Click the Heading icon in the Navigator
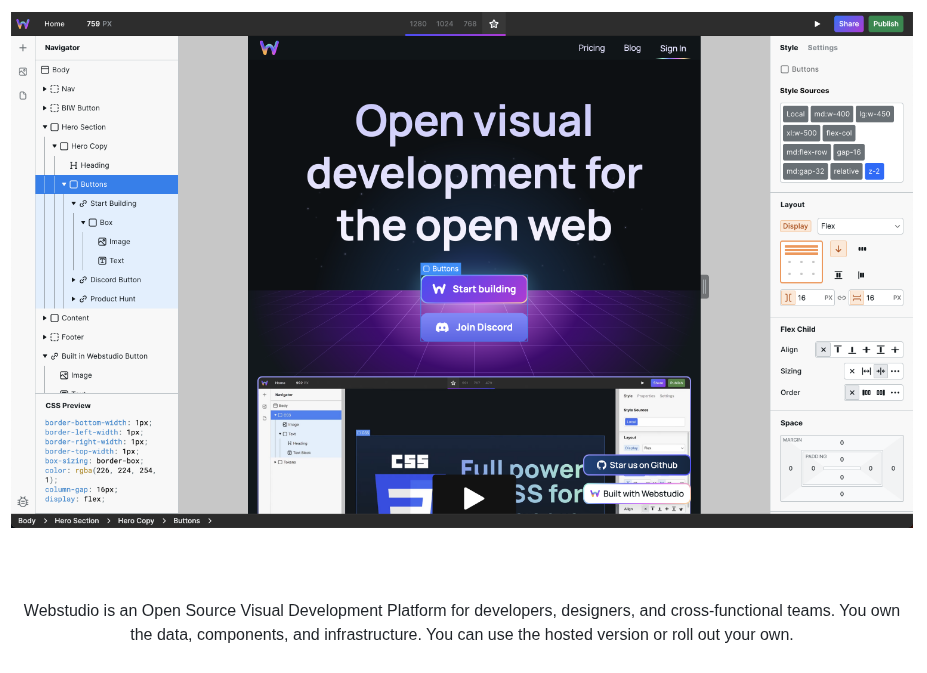This screenshot has height=673, width=927. pyautogui.click(x=74, y=166)
